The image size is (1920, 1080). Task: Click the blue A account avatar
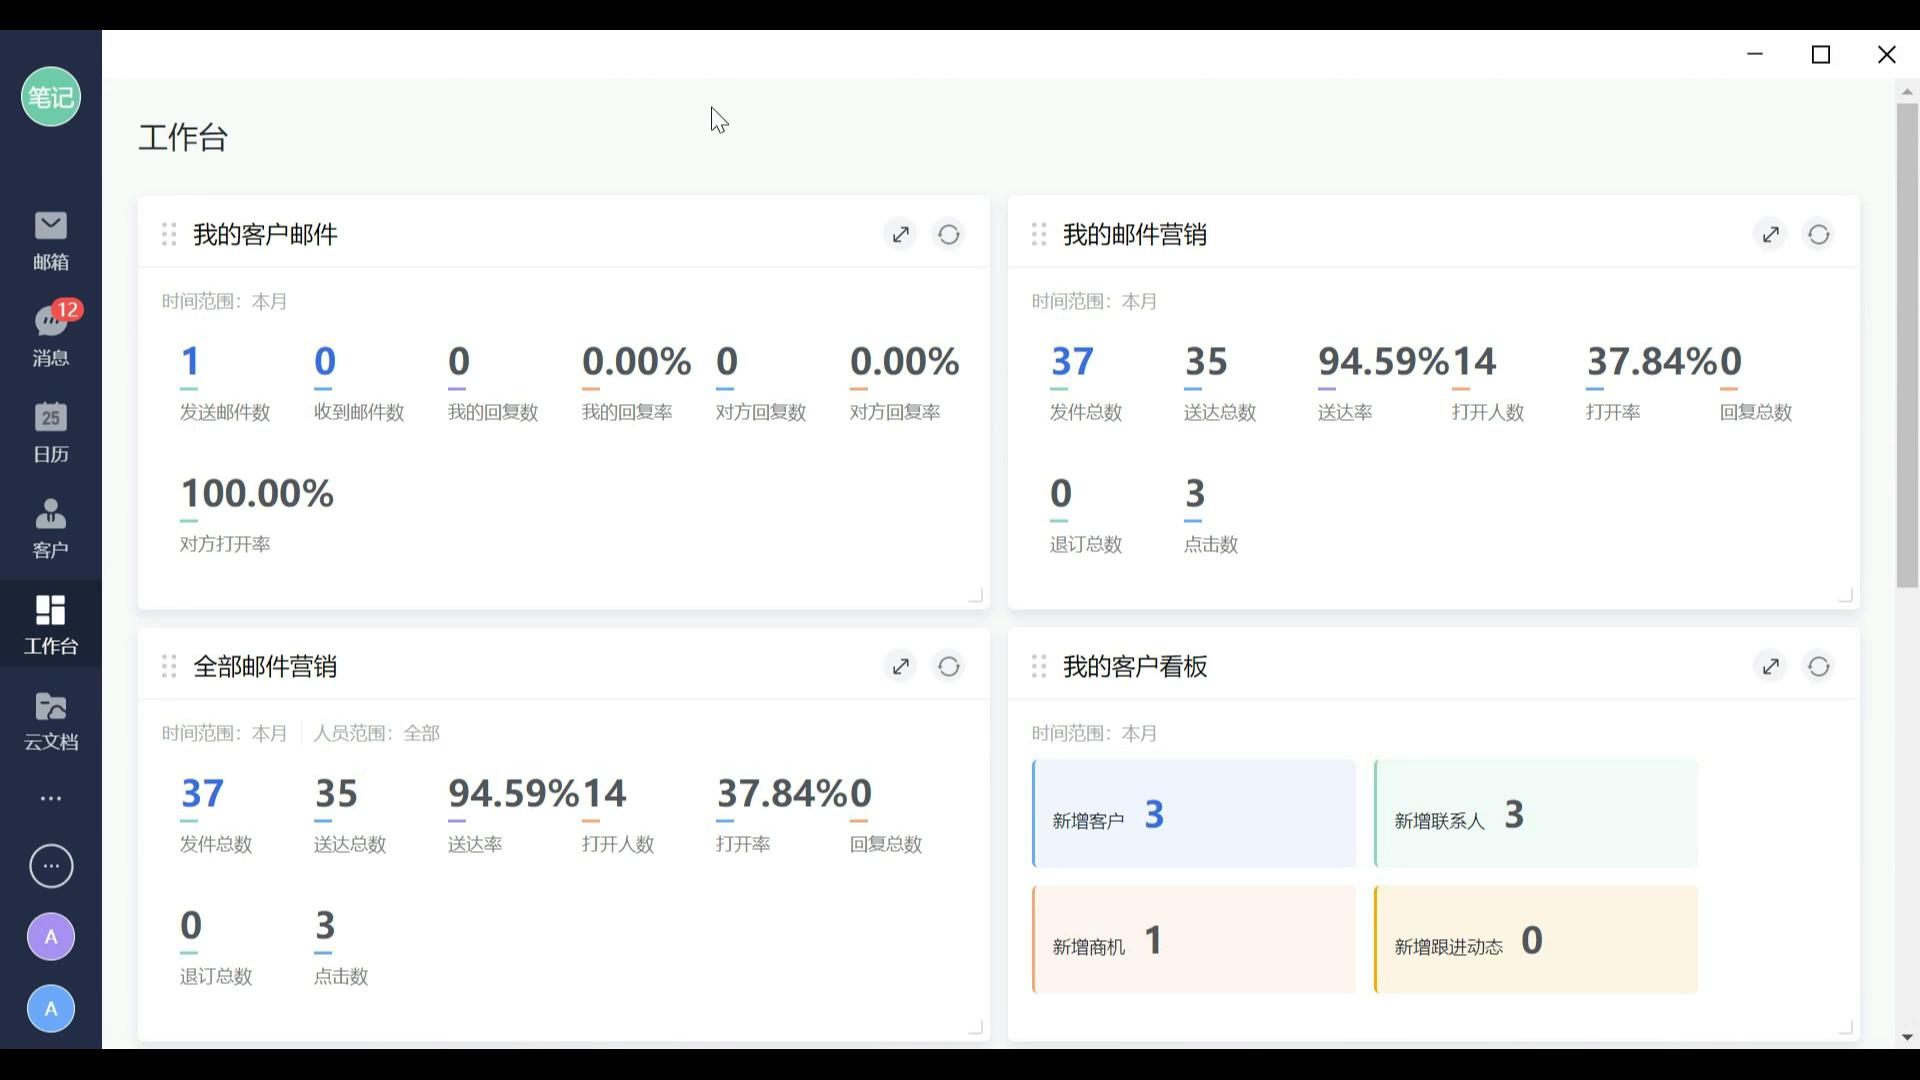coord(51,1009)
